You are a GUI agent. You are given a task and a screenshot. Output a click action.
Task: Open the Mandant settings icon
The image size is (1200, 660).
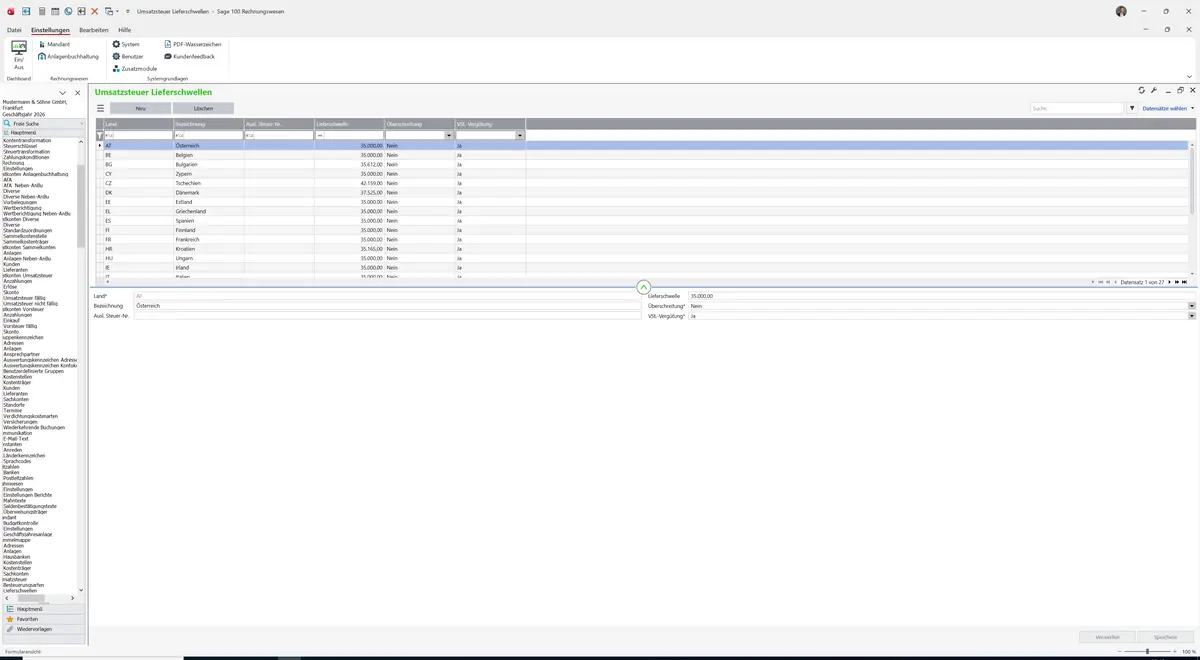(42, 44)
